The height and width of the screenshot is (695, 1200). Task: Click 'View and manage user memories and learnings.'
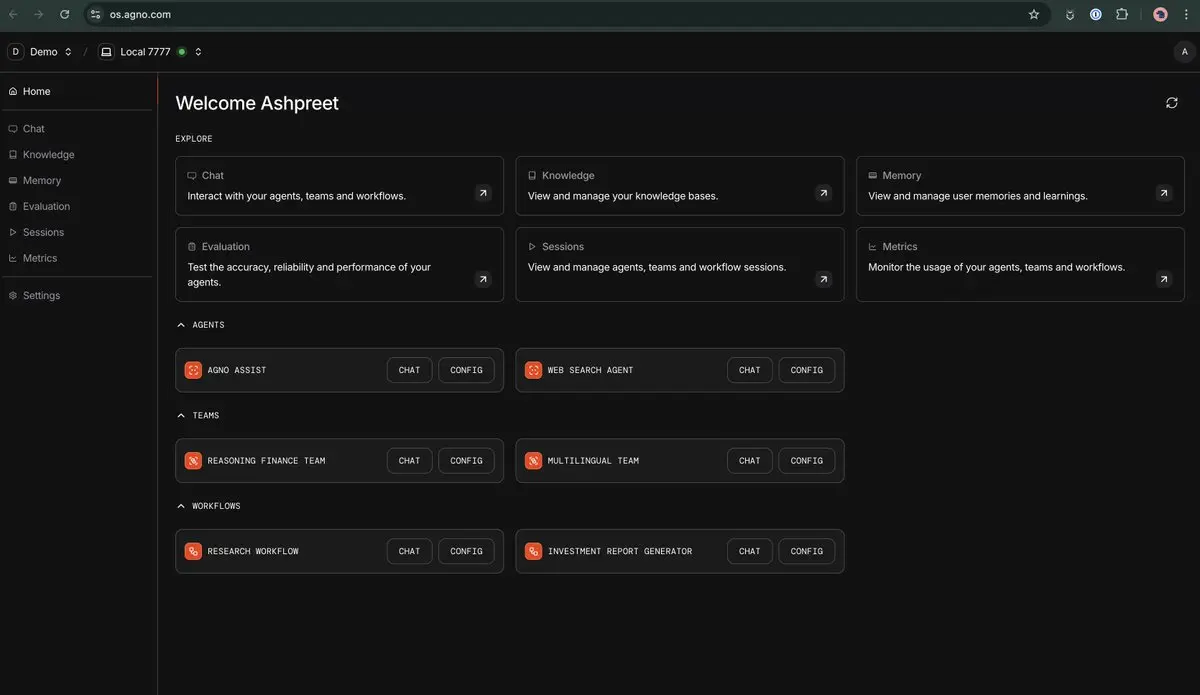(978, 196)
